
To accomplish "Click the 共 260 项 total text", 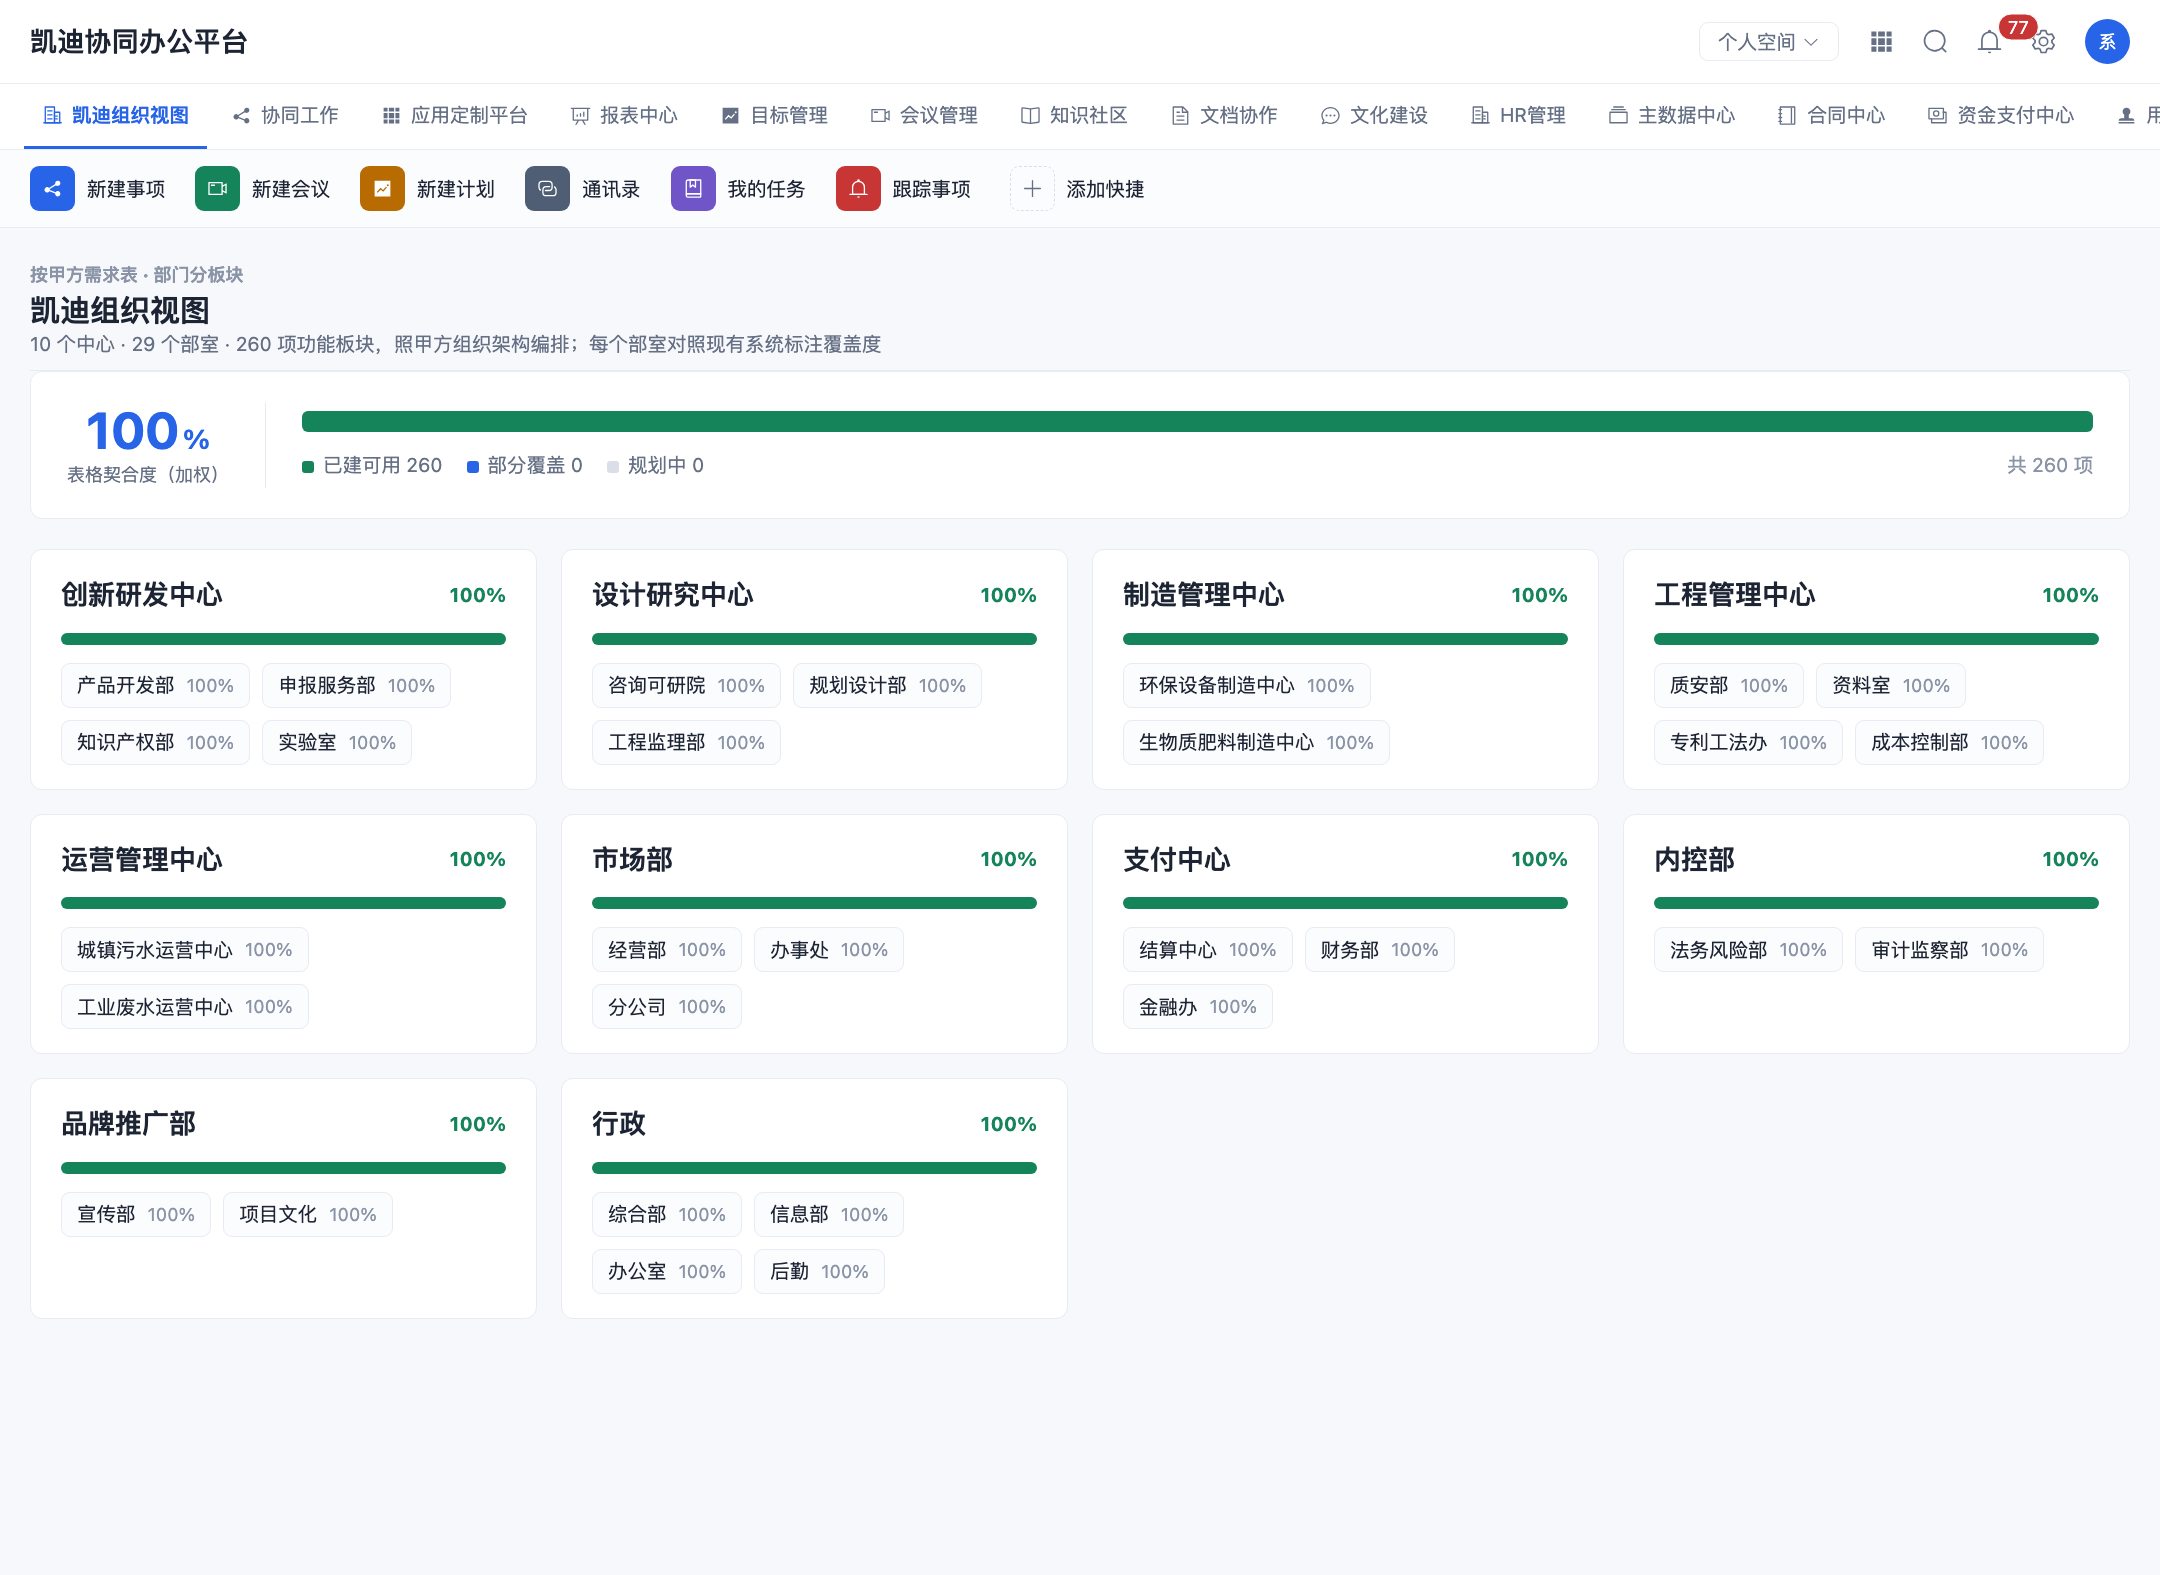I will tap(2050, 466).
